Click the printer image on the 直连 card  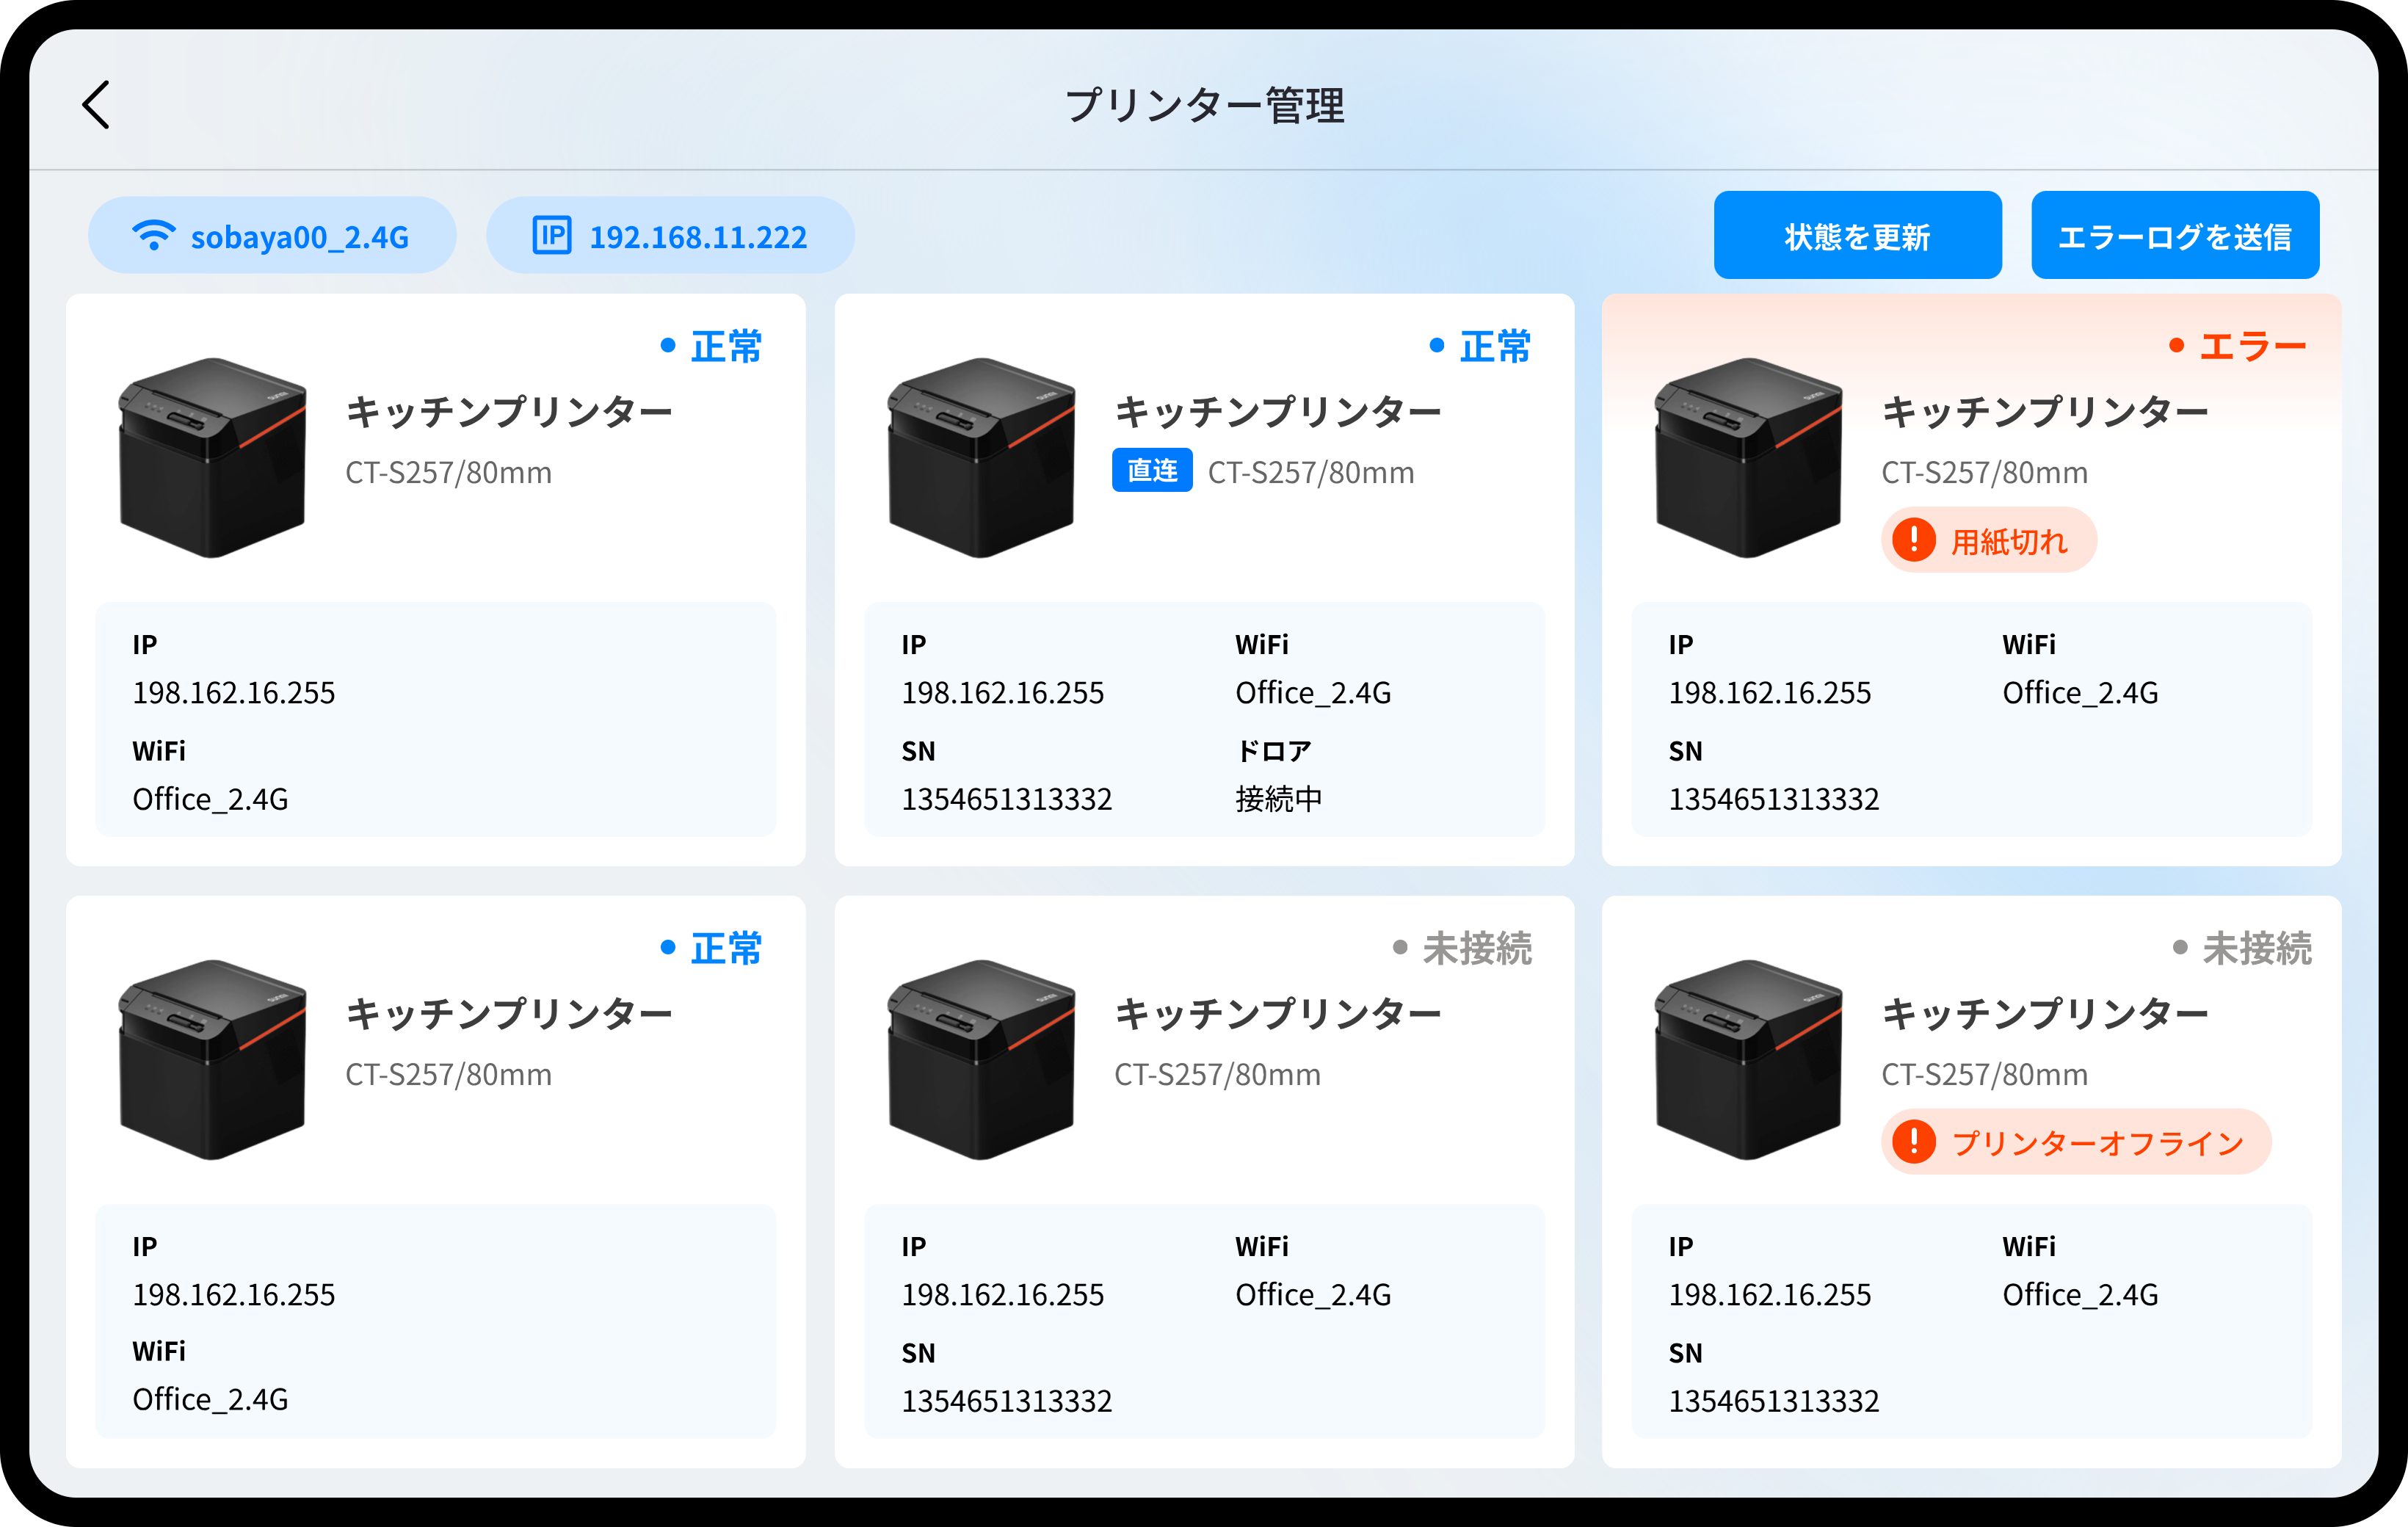click(x=981, y=457)
